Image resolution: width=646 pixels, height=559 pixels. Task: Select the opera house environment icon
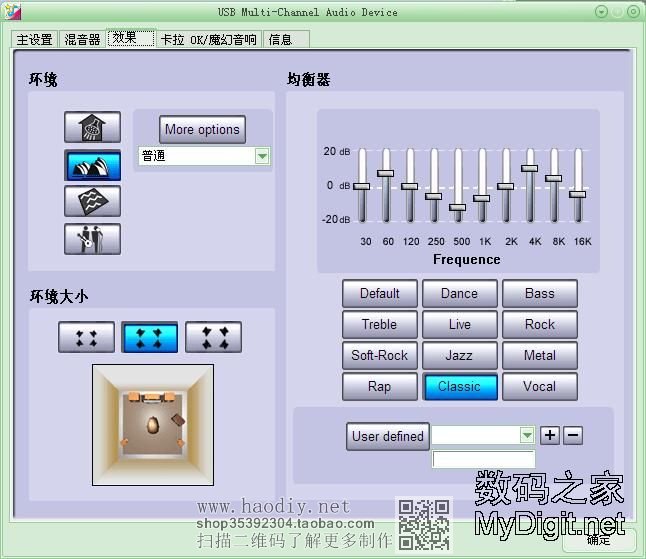(92, 165)
